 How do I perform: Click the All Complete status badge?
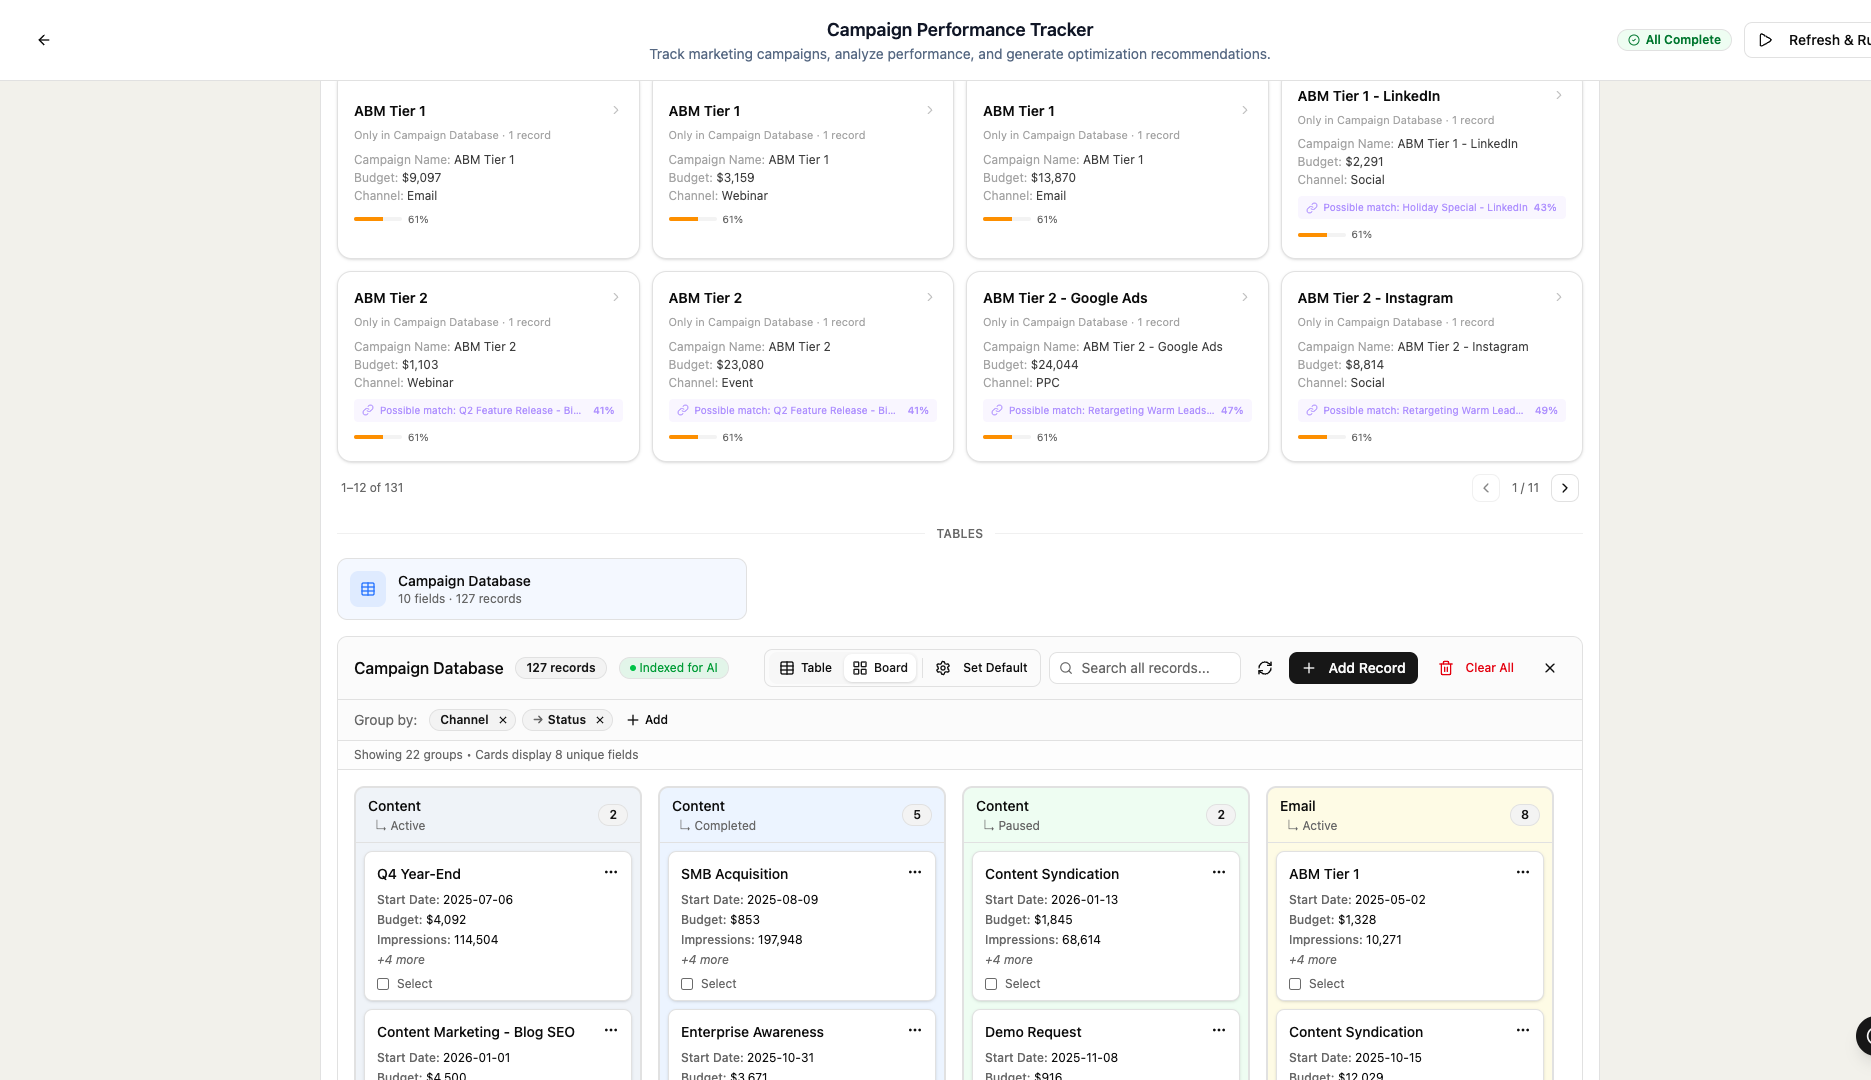[x=1674, y=40]
